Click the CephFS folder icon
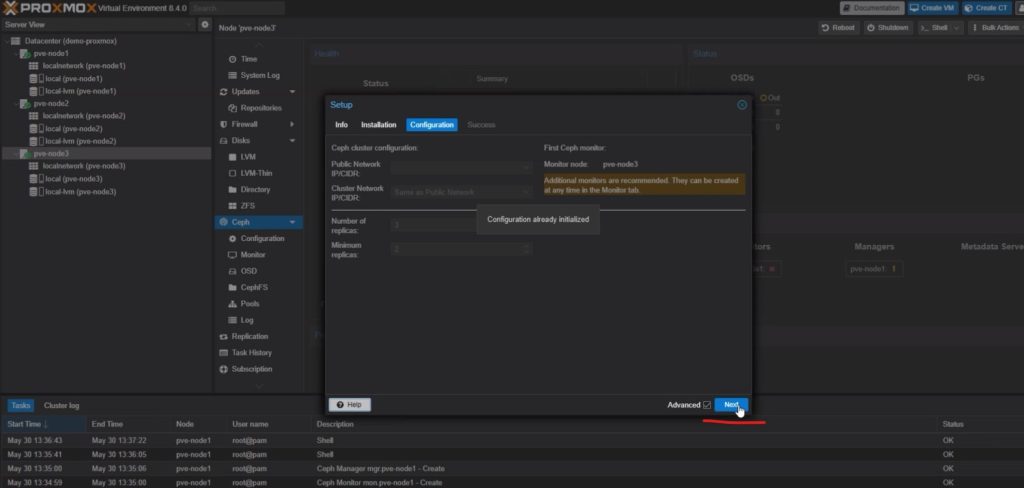This screenshot has height=488, width=1024. tap(232, 288)
